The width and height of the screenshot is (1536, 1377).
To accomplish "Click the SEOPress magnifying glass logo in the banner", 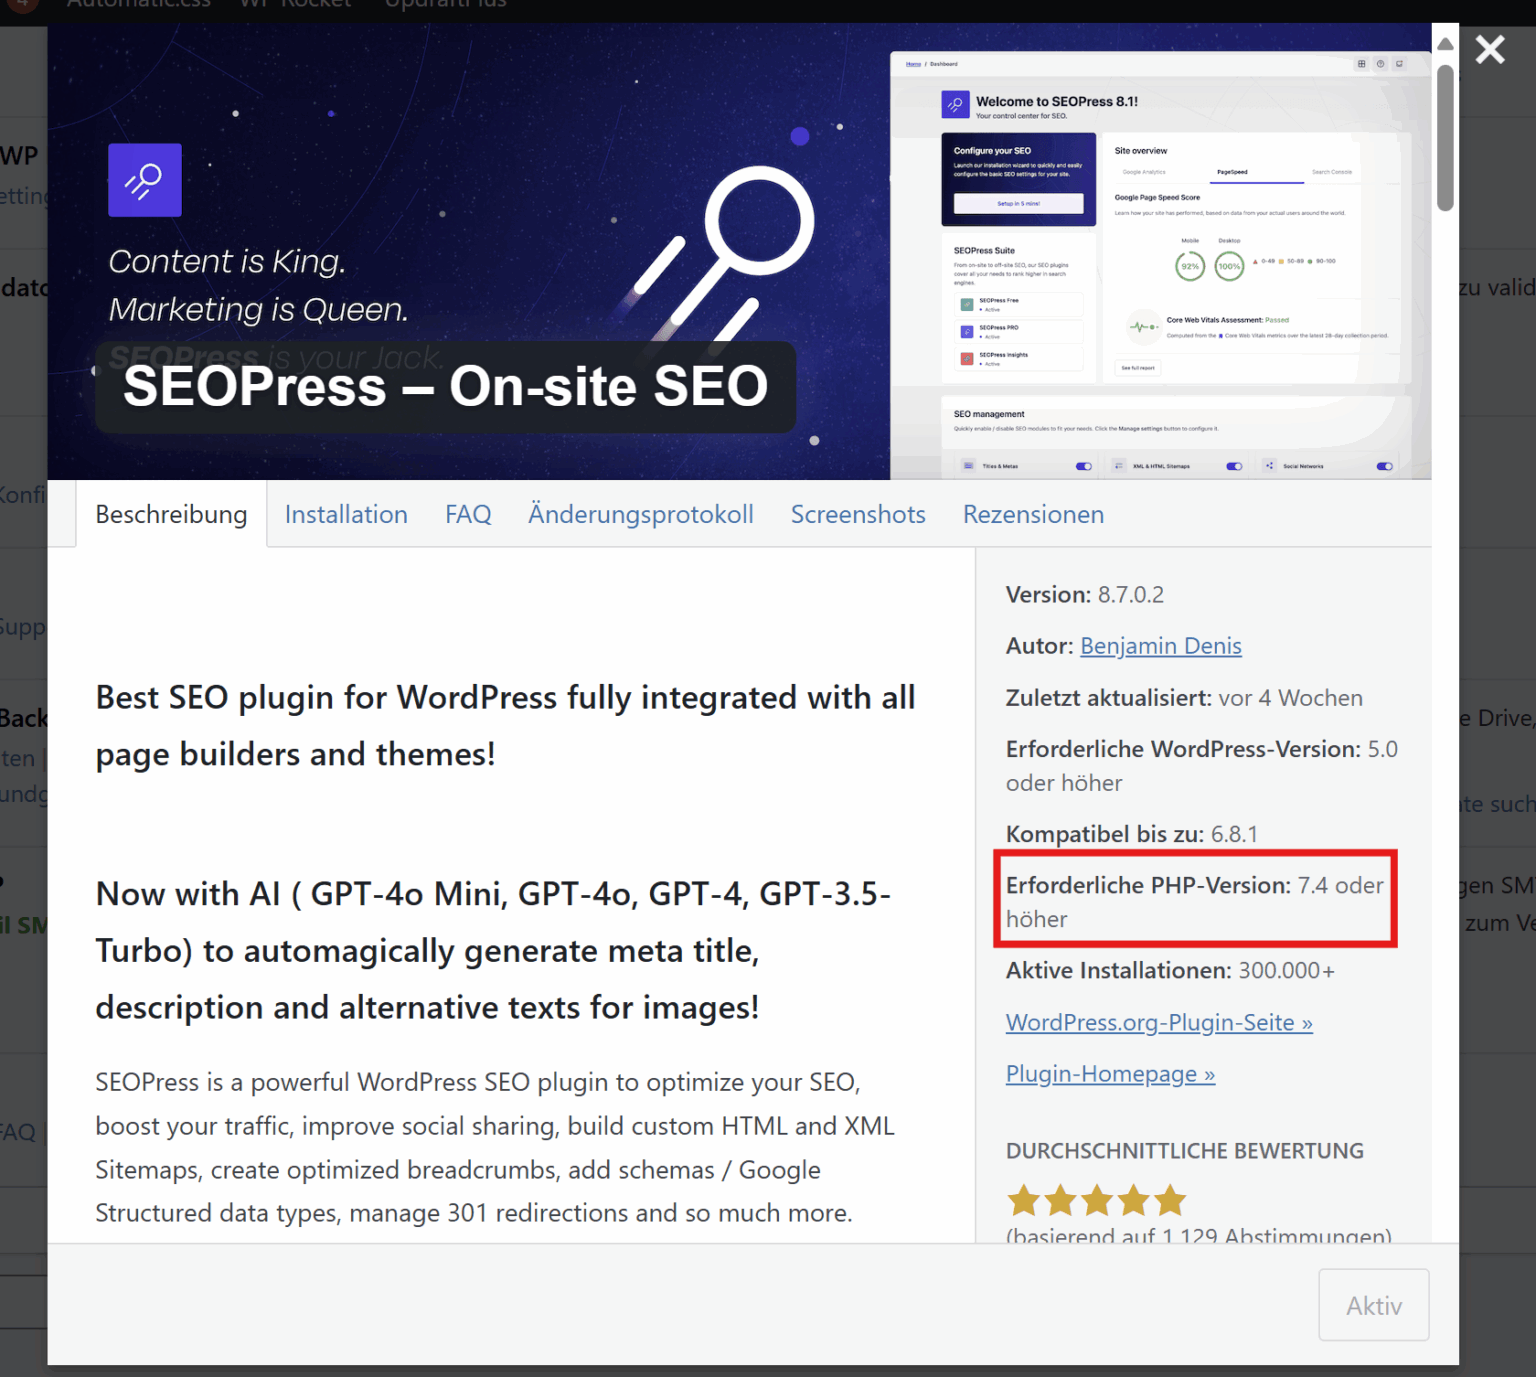I will coord(144,180).
